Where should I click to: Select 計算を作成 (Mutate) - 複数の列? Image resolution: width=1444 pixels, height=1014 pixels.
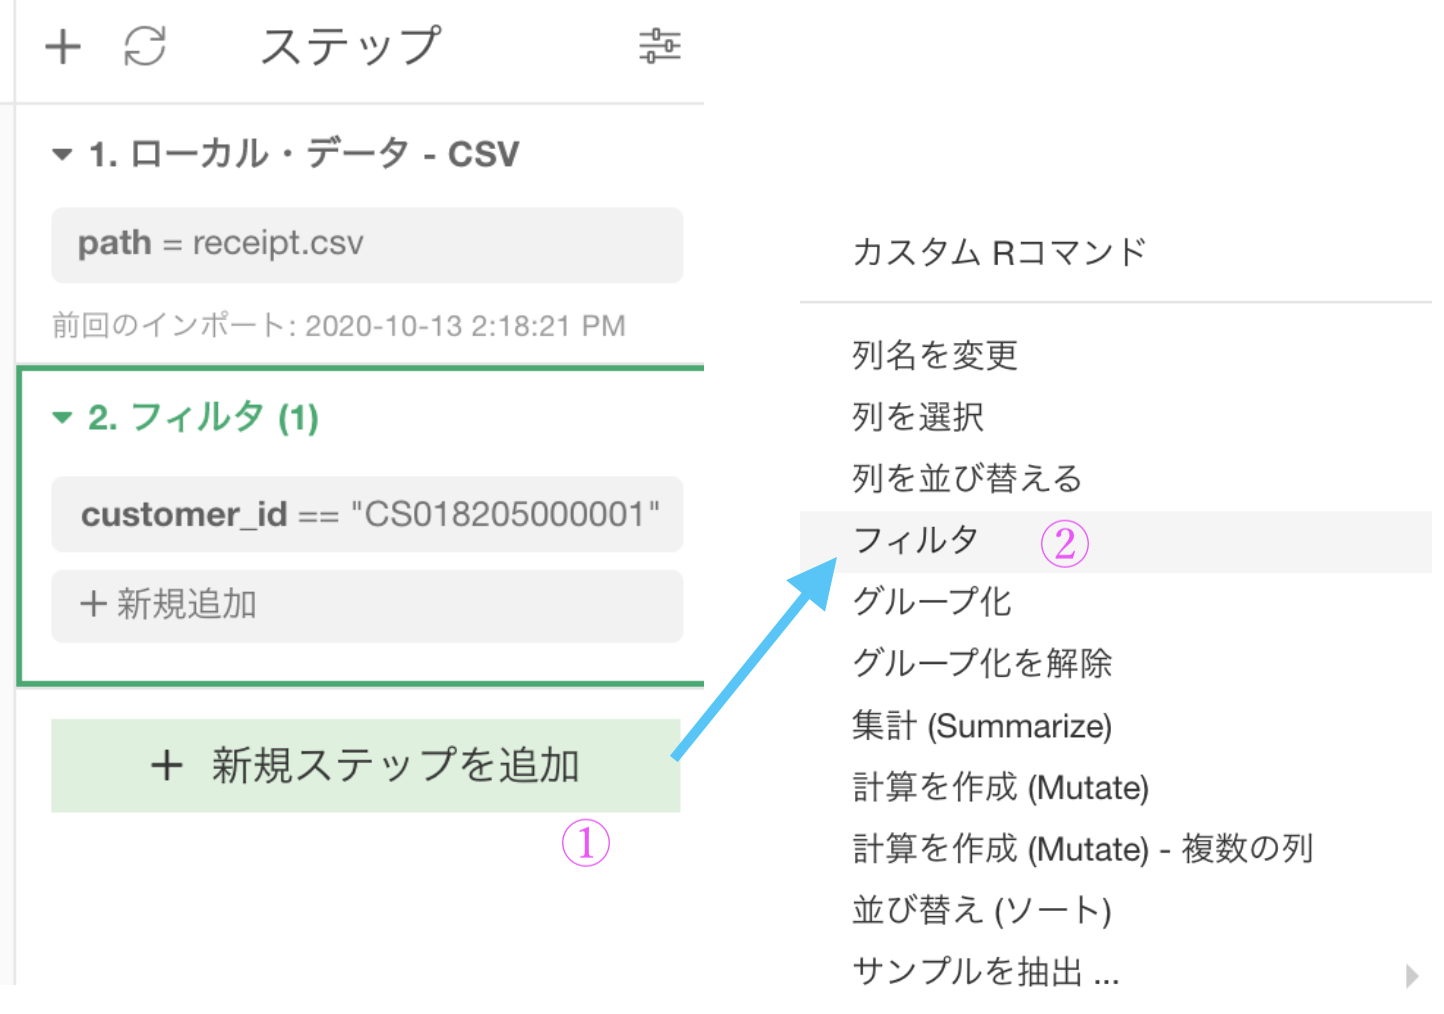1082,849
